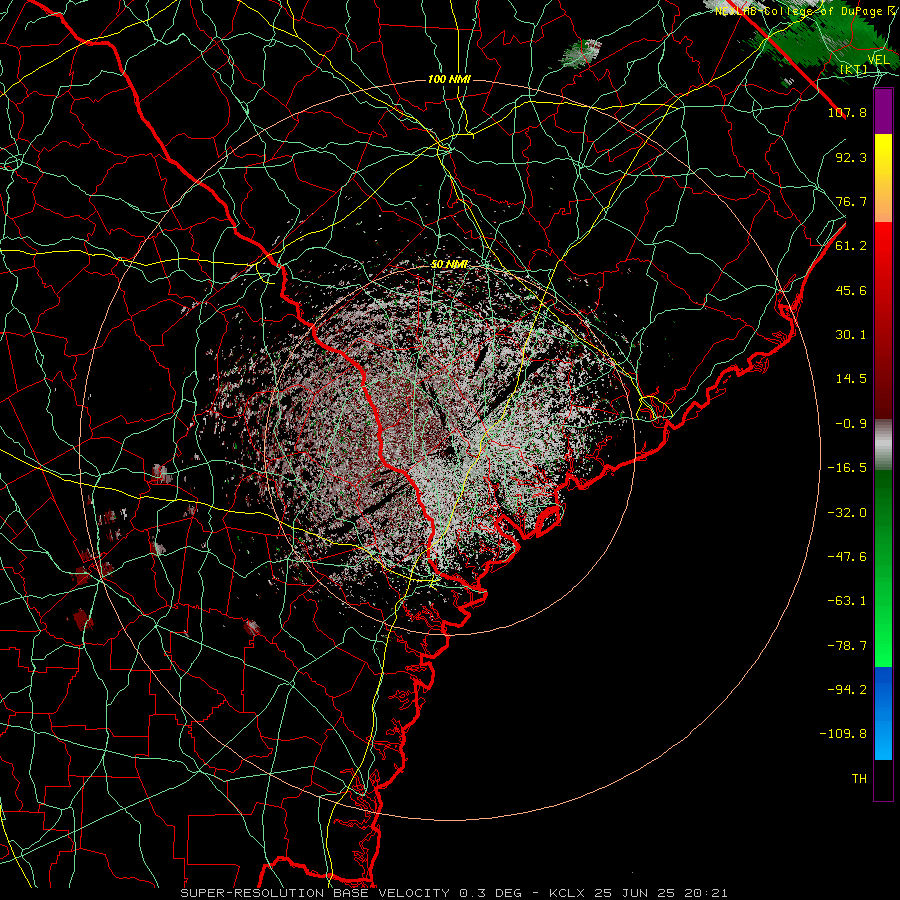Click the 30.1 legend value
The image size is (900, 900).
tap(851, 335)
